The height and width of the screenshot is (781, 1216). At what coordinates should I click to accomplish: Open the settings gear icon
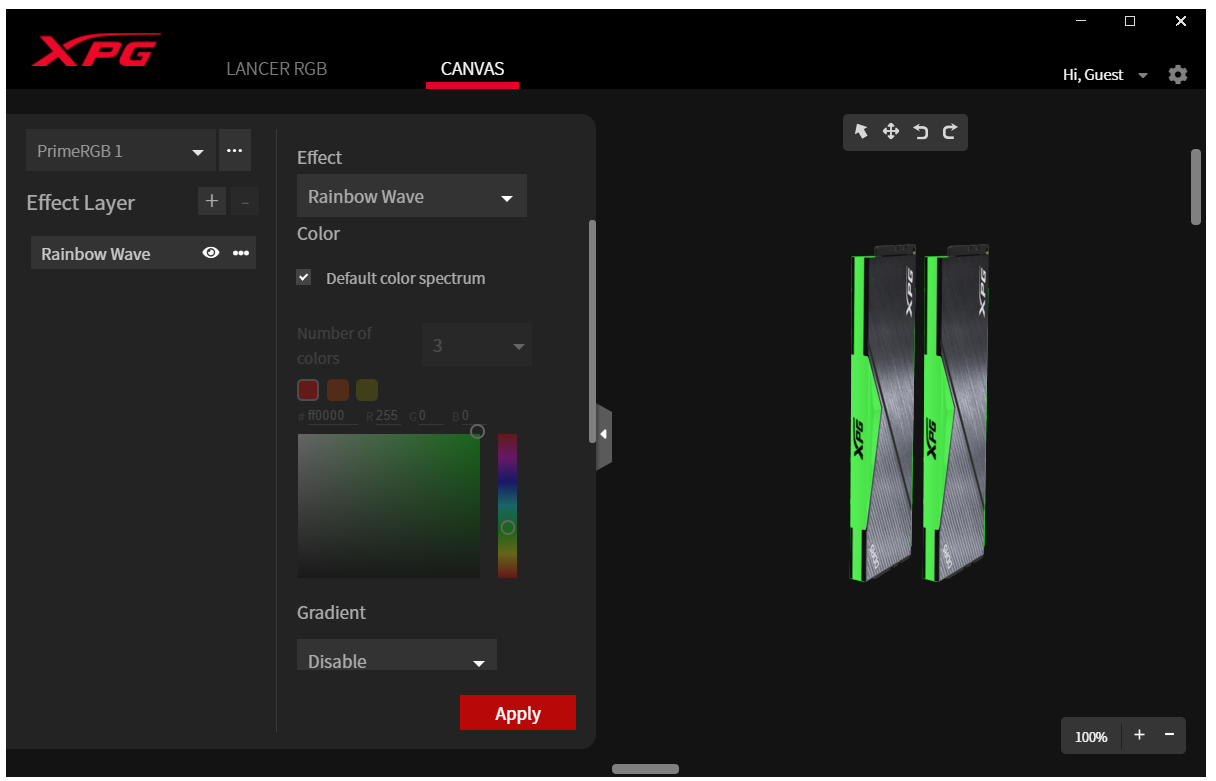pos(1178,74)
